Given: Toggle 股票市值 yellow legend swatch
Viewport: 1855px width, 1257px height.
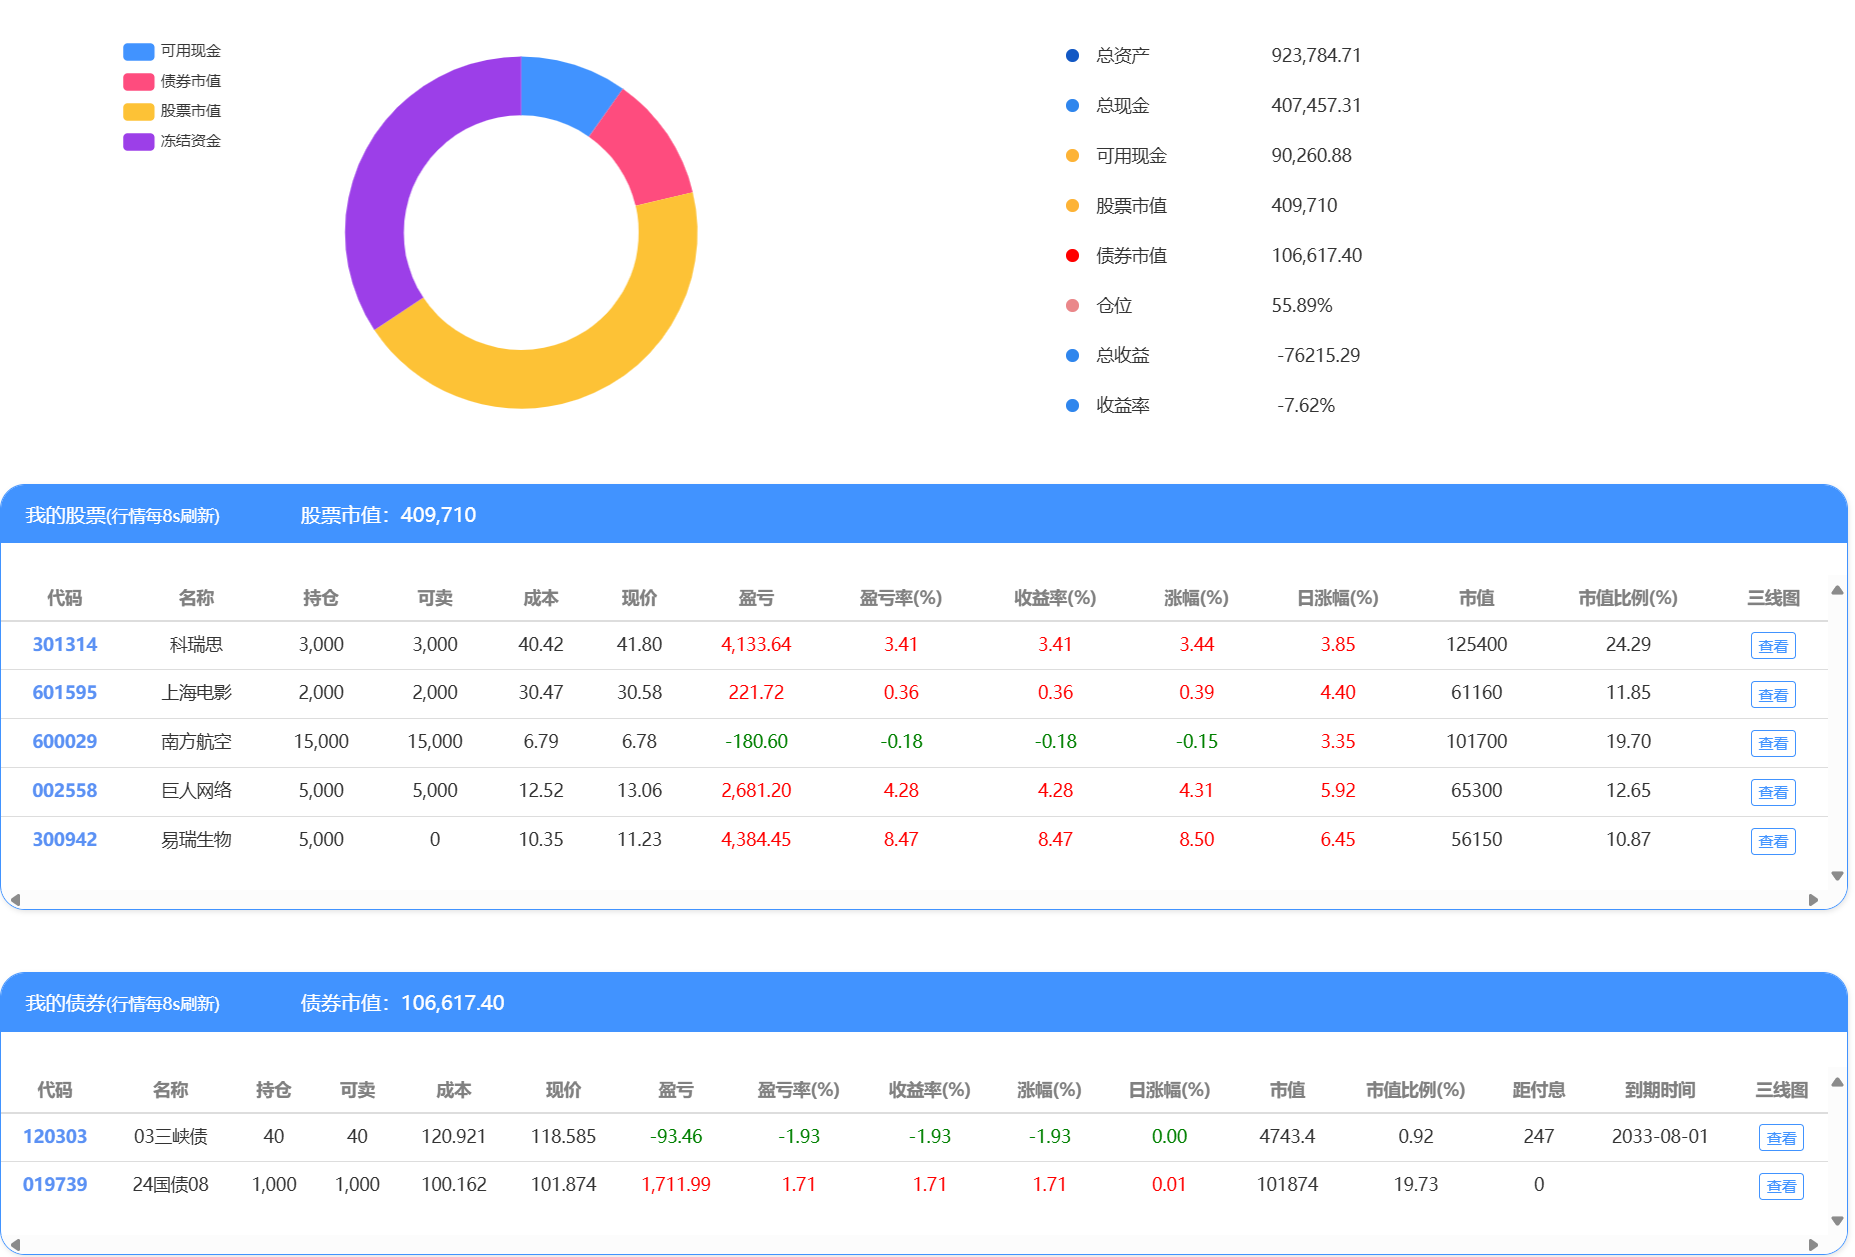Looking at the screenshot, I should [139, 111].
